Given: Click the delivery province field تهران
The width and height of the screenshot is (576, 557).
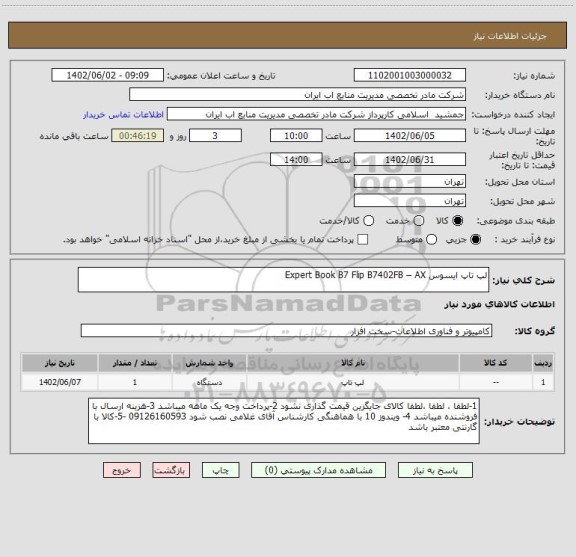Looking at the screenshot, I should point(410,182).
